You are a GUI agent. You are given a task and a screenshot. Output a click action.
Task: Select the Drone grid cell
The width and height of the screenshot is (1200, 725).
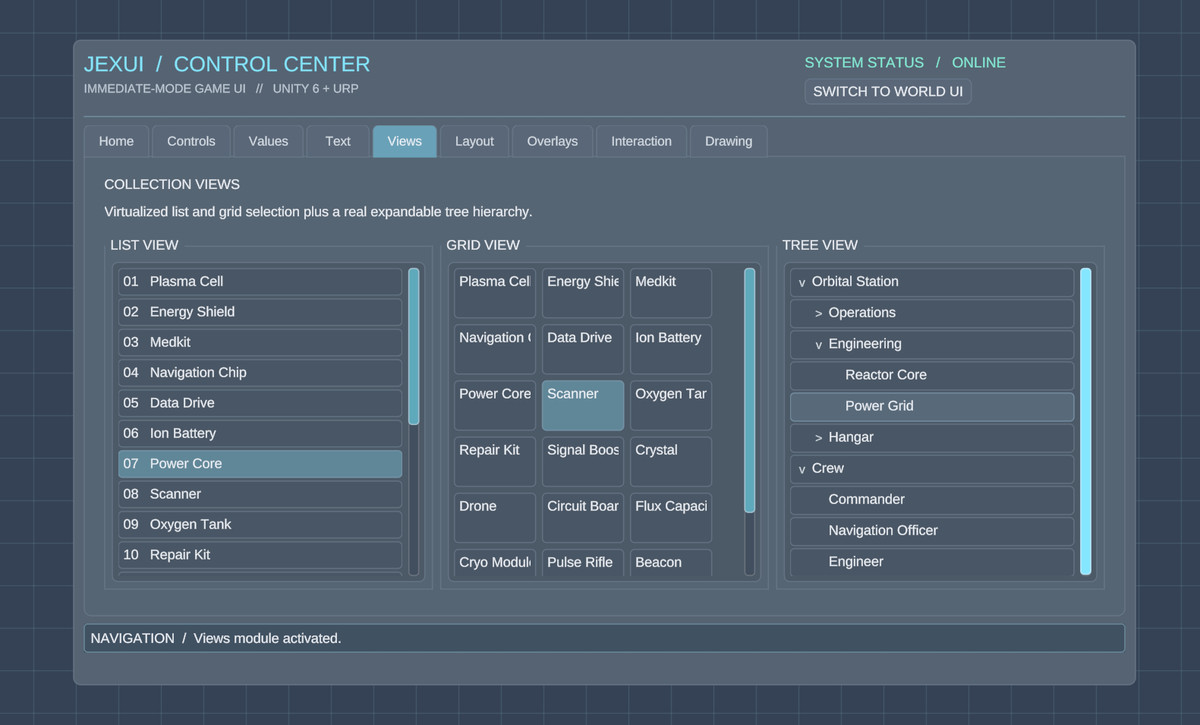[x=495, y=518]
